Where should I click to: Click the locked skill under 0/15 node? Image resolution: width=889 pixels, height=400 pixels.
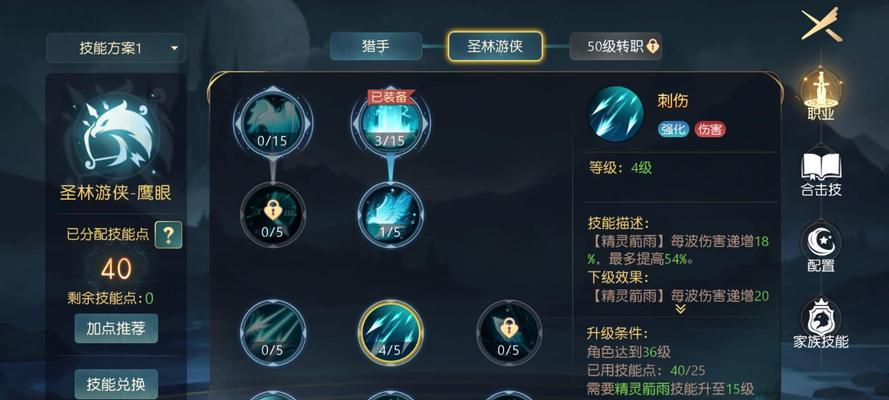coord(273,214)
